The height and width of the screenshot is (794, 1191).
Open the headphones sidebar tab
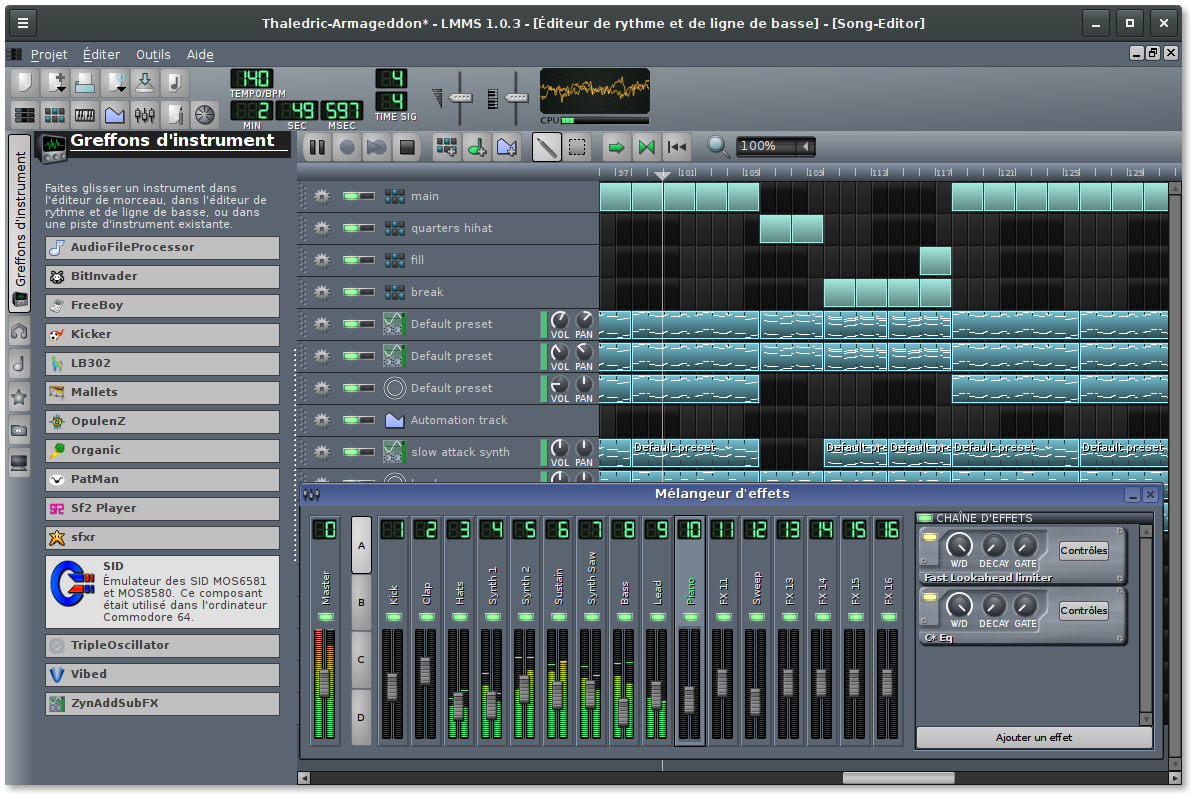pos(19,331)
